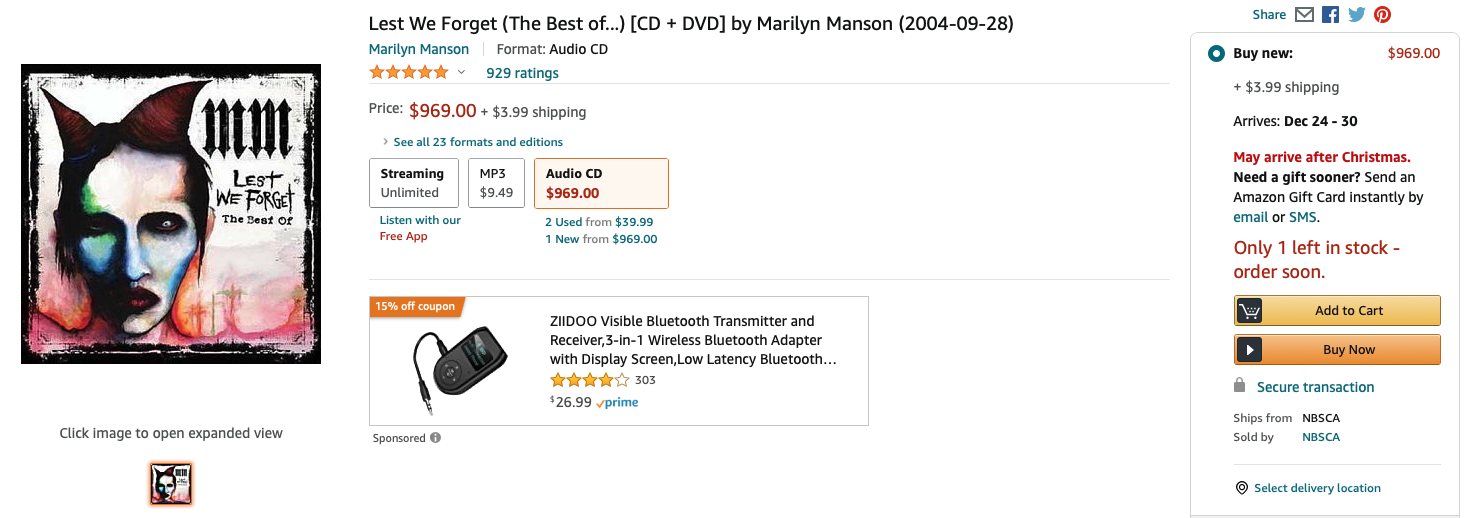Click the Buy Now play icon

coord(1249,350)
